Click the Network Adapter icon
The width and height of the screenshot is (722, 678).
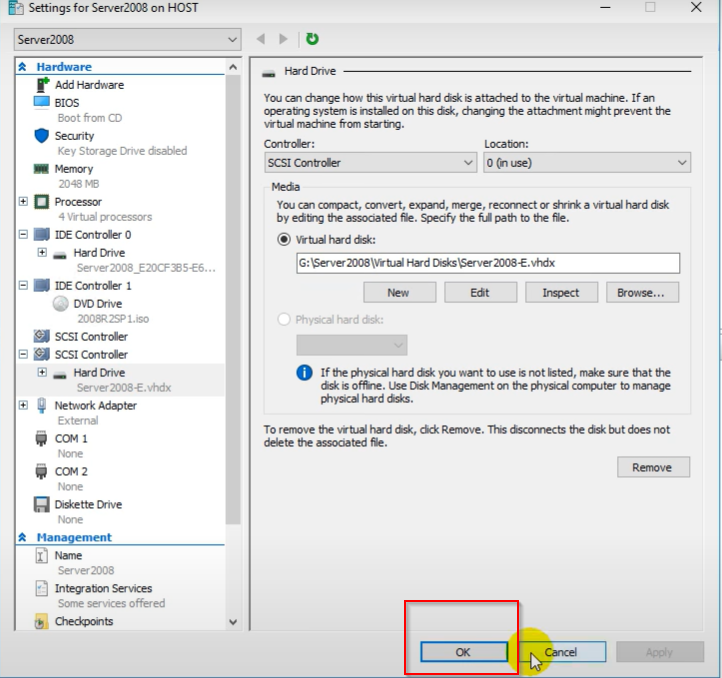click(41, 405)
